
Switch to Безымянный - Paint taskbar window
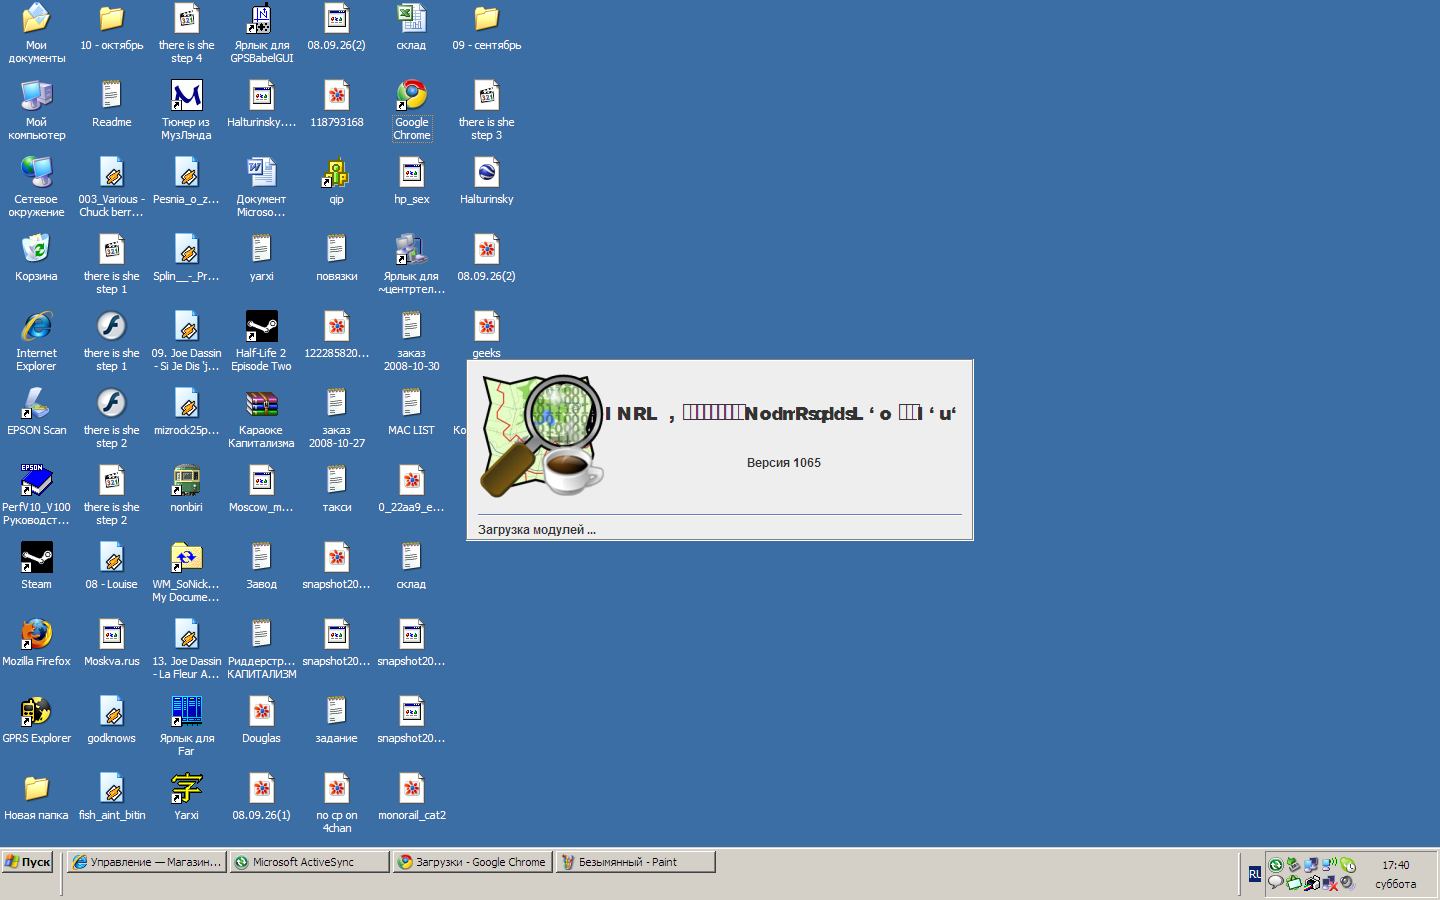point(636,862)
